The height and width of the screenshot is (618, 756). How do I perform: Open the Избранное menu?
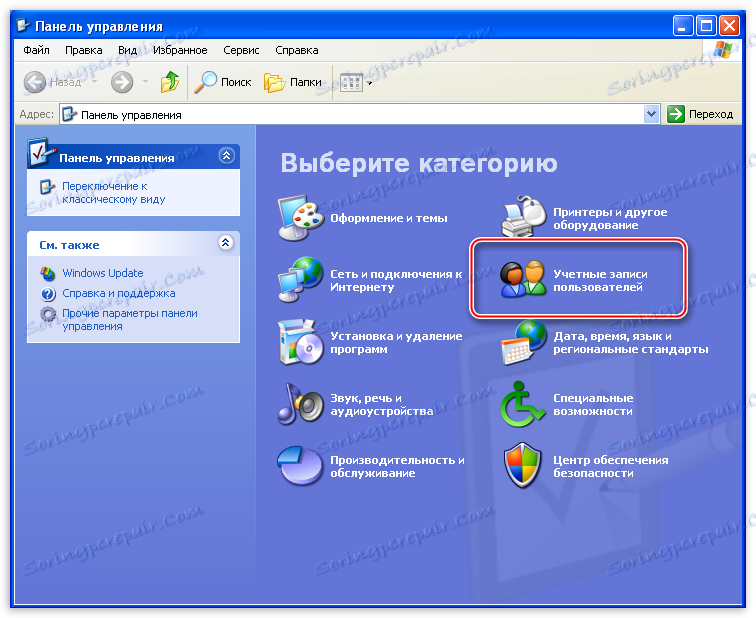point(180,50)
